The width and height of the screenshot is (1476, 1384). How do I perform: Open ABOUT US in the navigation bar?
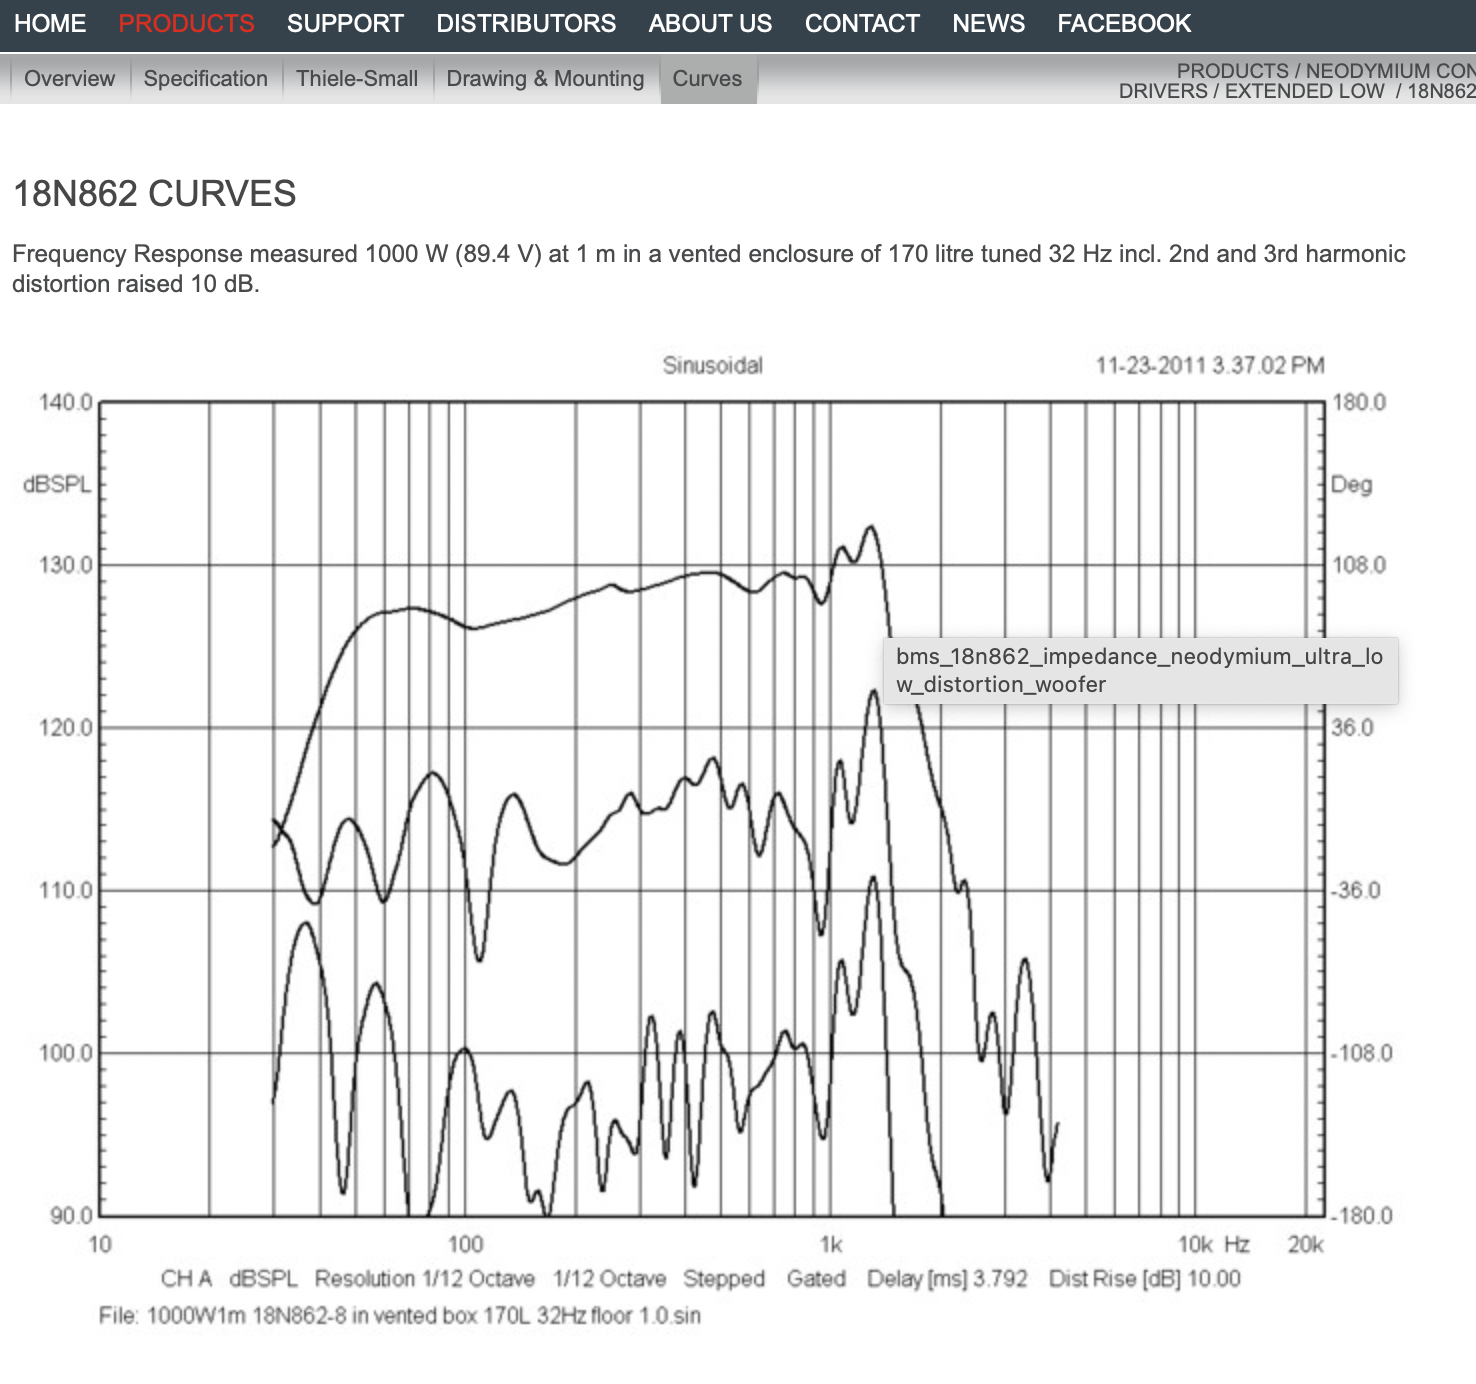tap(710, 23)
